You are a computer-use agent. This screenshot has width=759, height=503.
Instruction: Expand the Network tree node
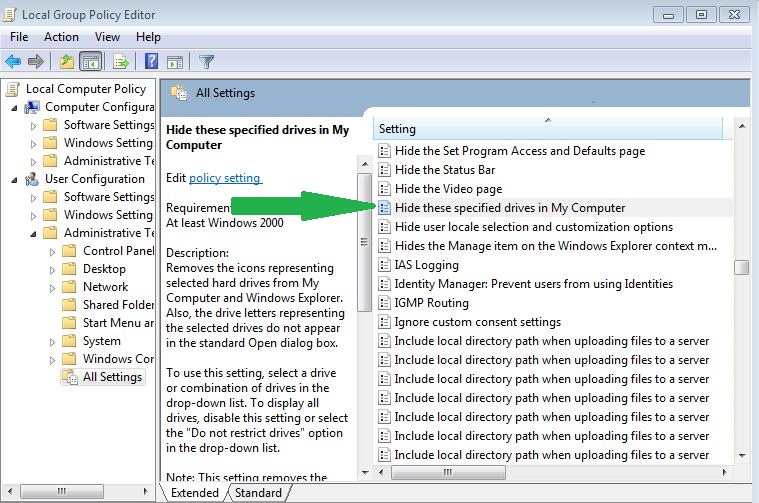[52, 288]
